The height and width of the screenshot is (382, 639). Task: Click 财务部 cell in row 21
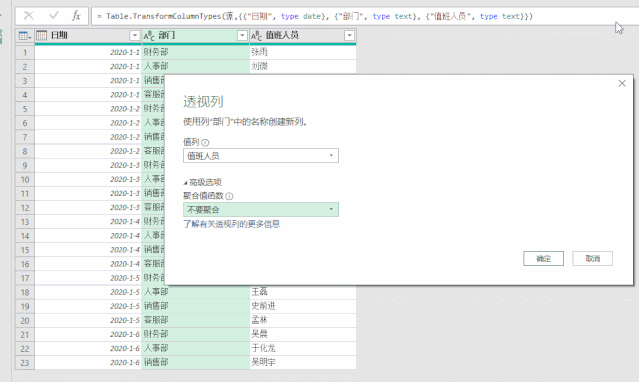196,334
